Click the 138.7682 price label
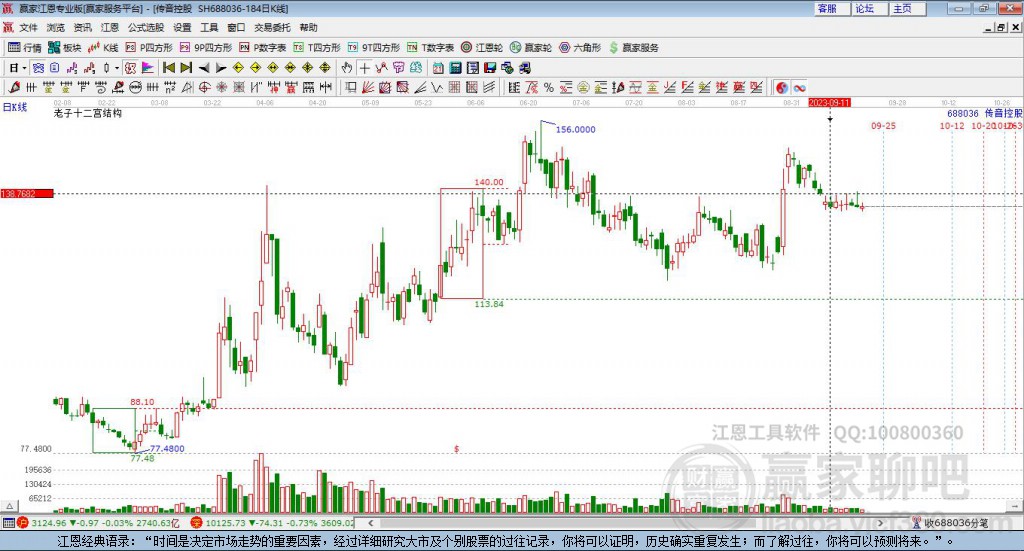This screenshot has width=1024, height=551. (x=27, y=193)
